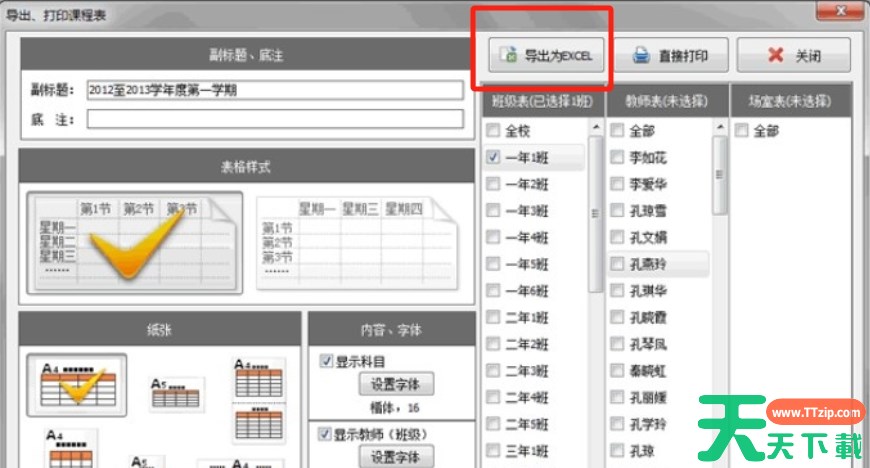The height and width of the screenshot is (468, 870).
Task: Select teacher 孔丽媛 checkbox
Action: click(x=617, y=397)
